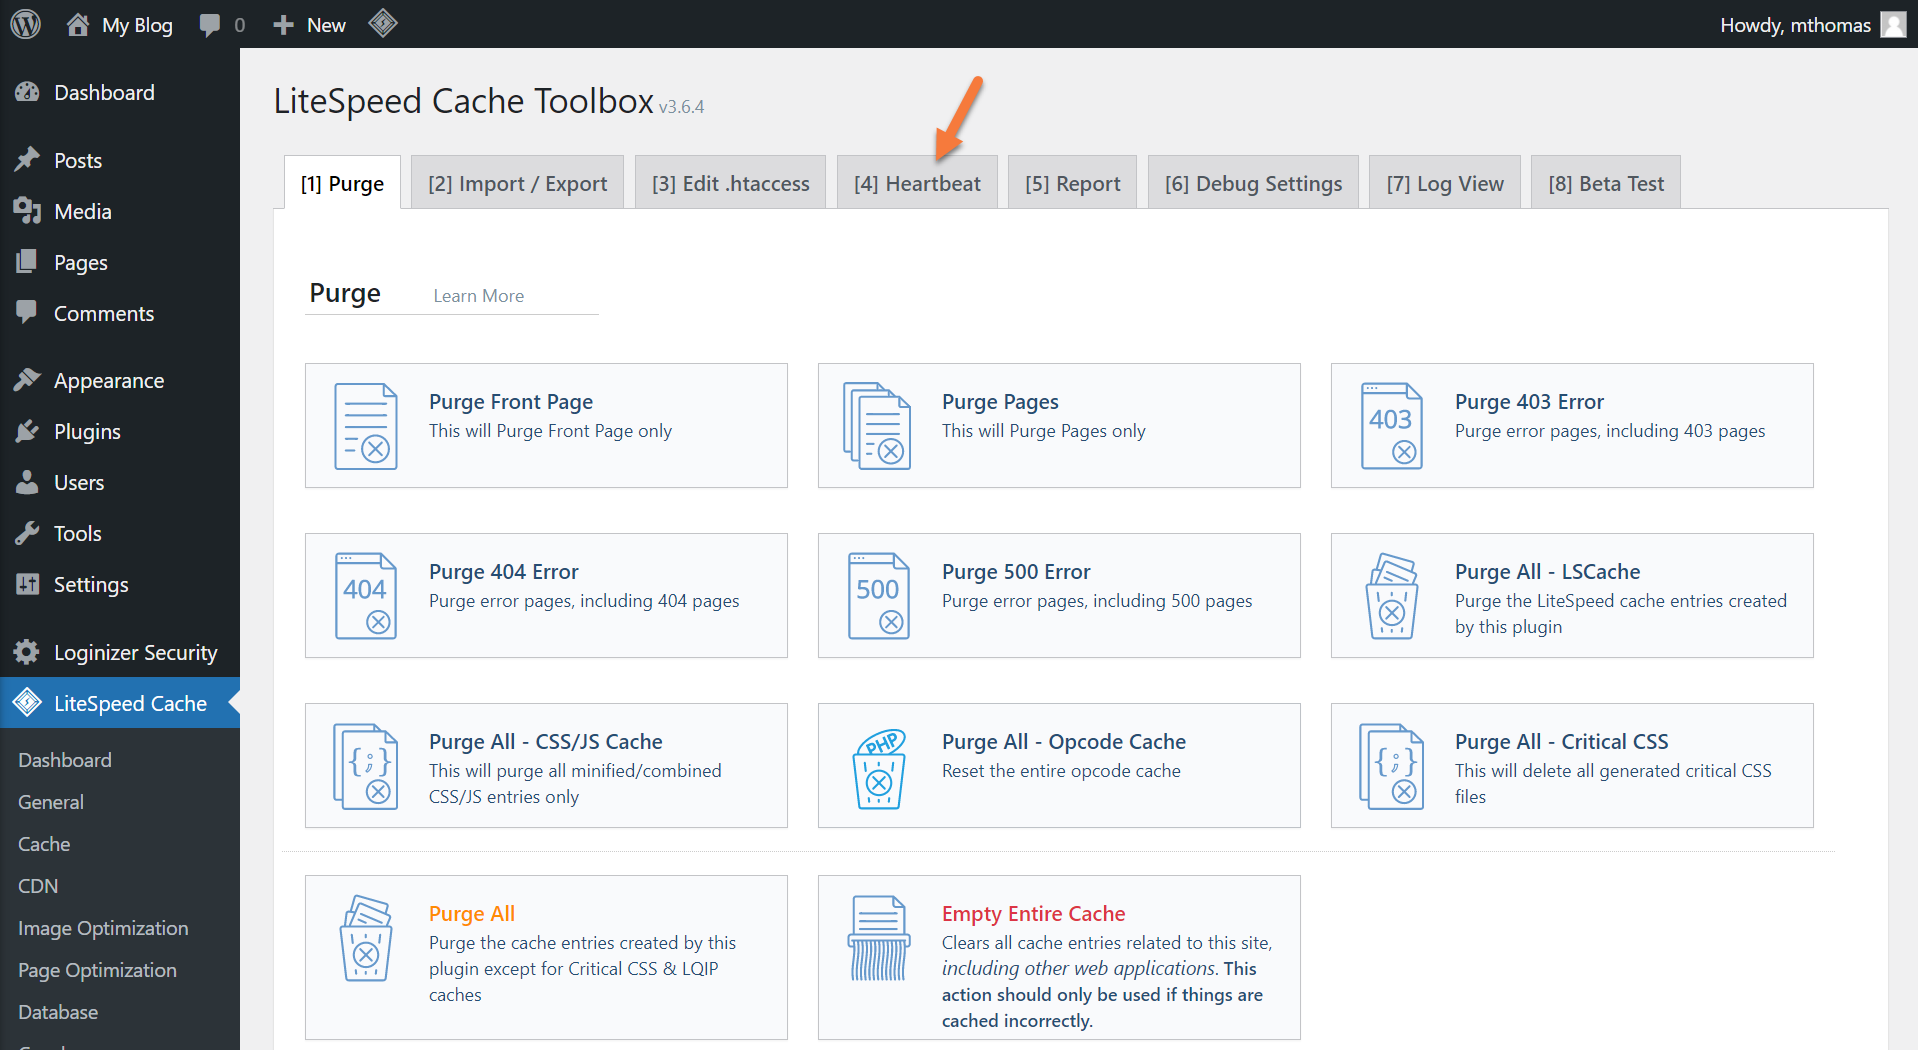Screen dimensions: 1918x1050
Task: Switch to the Heartbeat tab
Action: (x=917, y=184)
